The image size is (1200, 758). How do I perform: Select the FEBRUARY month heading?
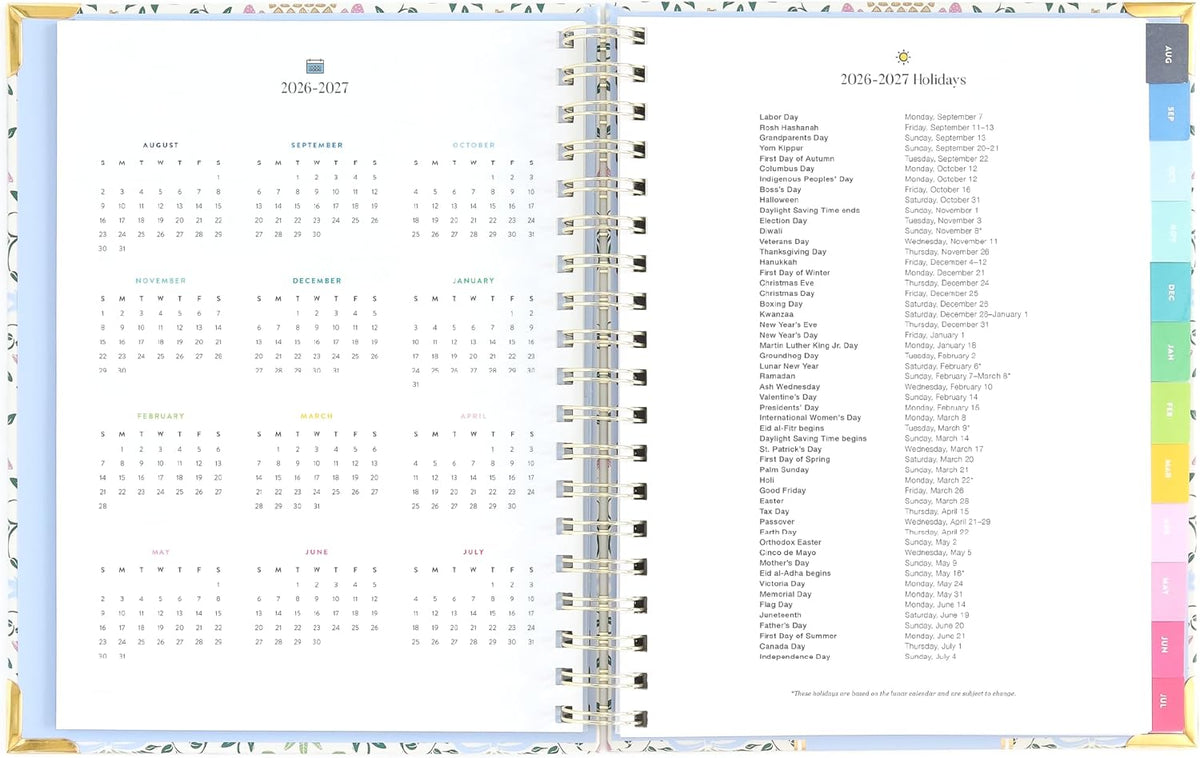[160, 416]
